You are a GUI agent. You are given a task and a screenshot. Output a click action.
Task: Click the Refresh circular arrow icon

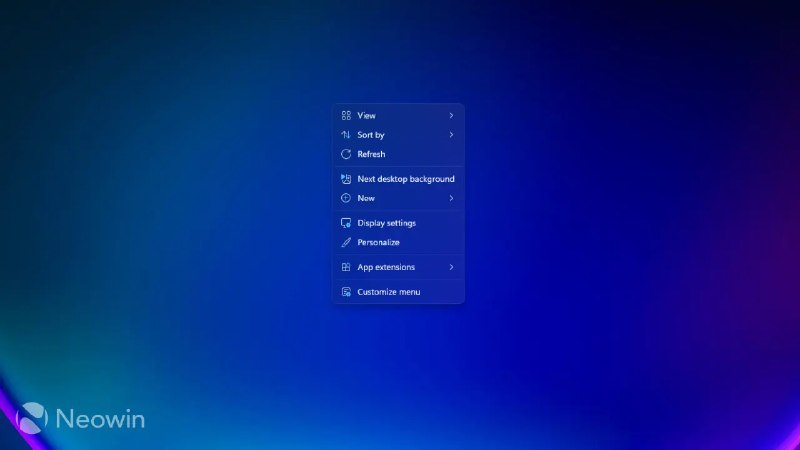click(346, 154)
